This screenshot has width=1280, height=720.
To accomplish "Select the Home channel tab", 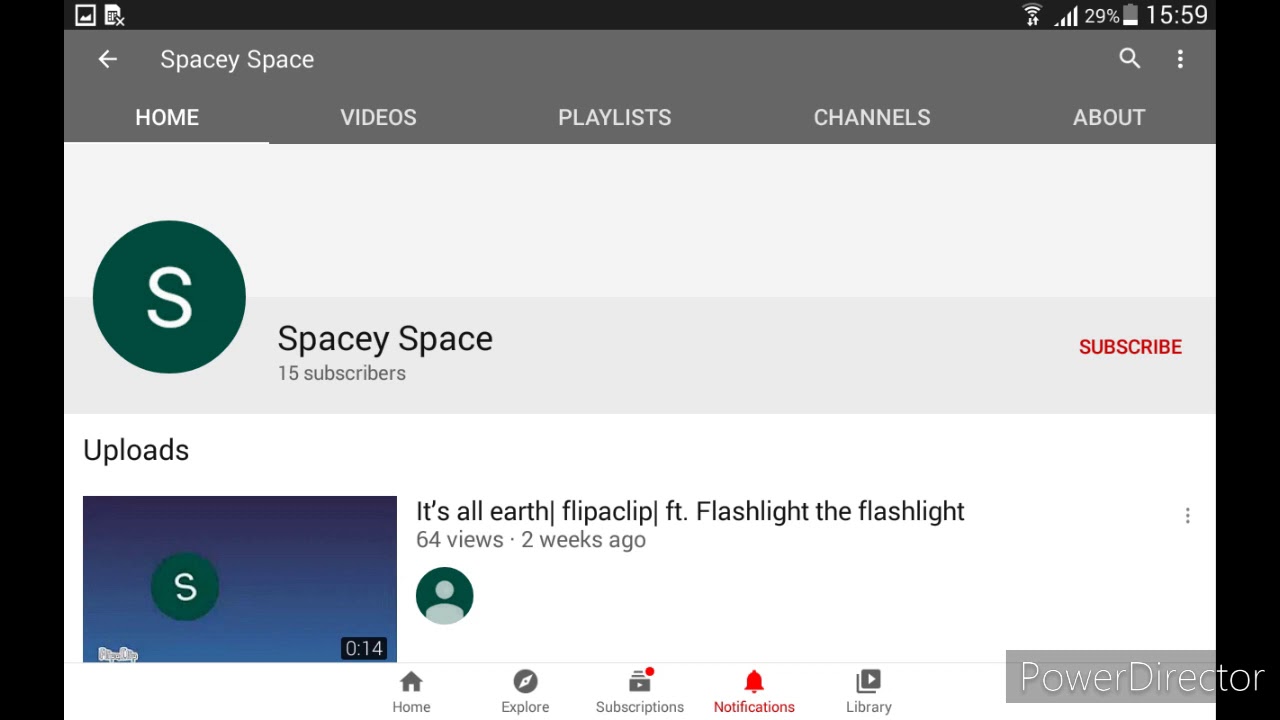I will click(x=167, y=117).
